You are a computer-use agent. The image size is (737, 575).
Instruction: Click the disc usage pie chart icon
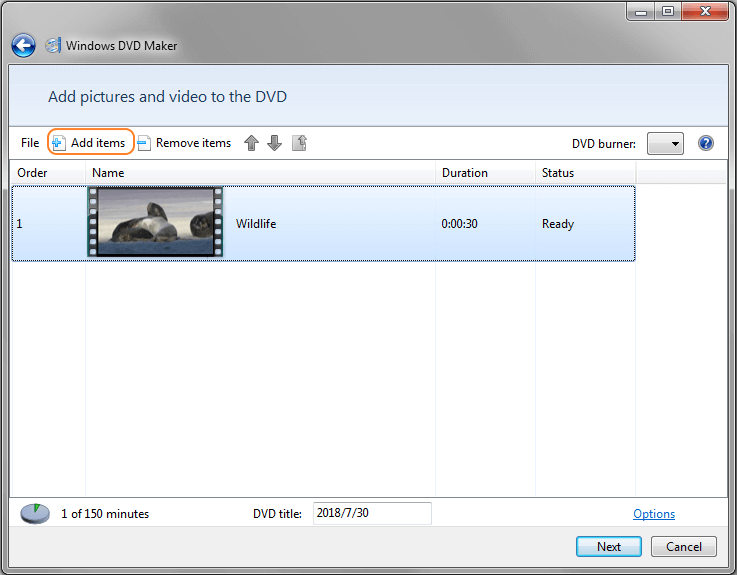point(35,514)
